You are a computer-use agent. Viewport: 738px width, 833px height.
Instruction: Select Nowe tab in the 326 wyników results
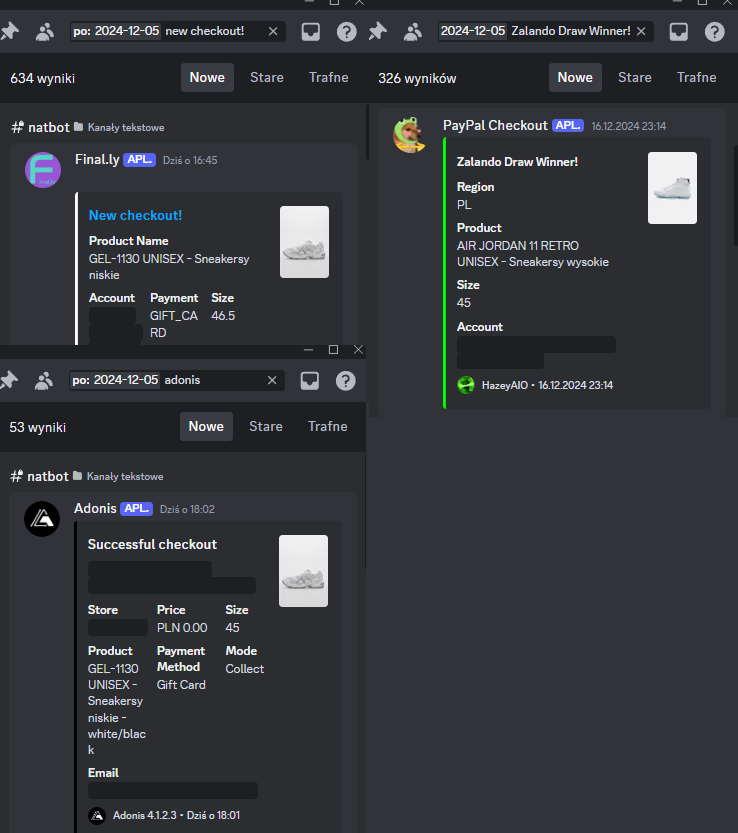coord(575,78)
